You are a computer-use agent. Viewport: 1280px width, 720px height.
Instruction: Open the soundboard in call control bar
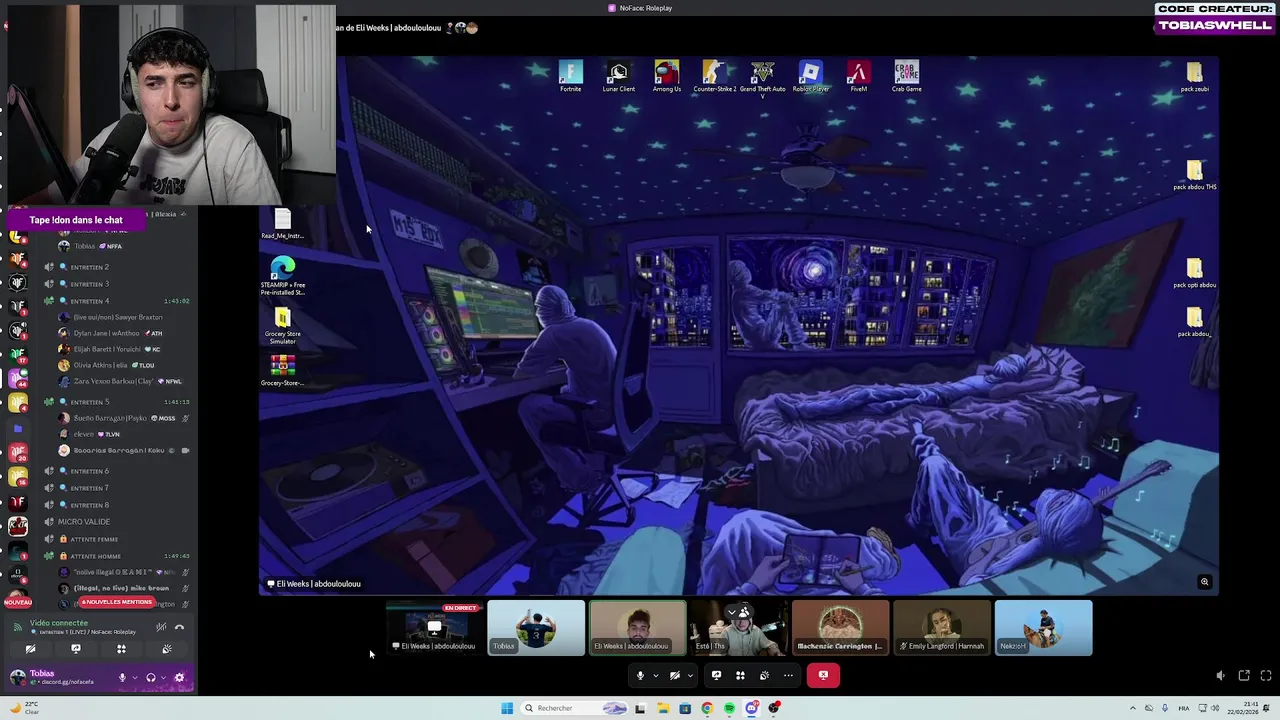click(764, 675)
